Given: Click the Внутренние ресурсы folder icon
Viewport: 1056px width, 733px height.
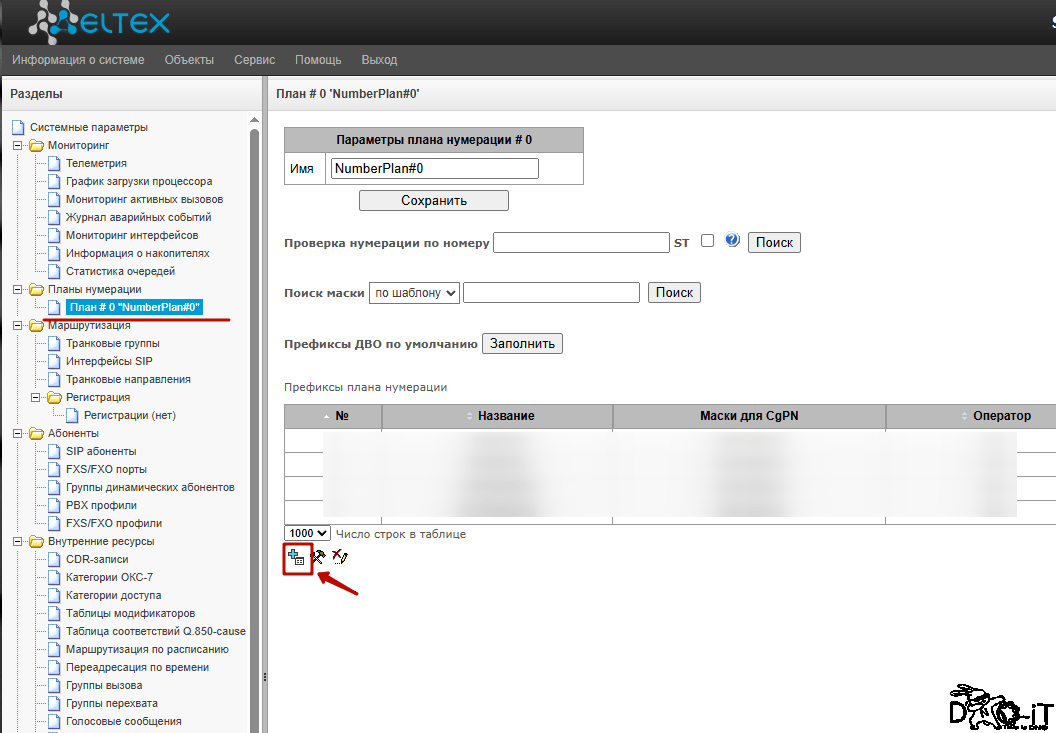Looking at the screenshot, I should pos(36,542).
